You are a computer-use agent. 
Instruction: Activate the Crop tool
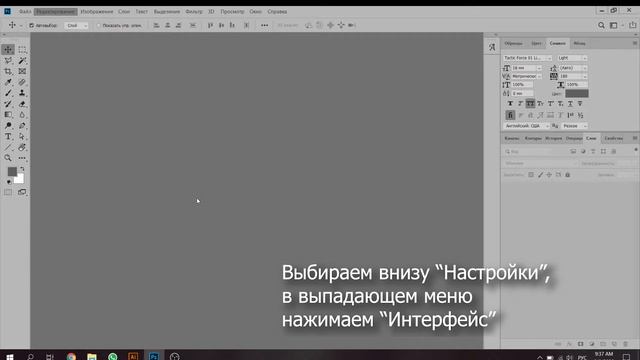pos(8,71)
